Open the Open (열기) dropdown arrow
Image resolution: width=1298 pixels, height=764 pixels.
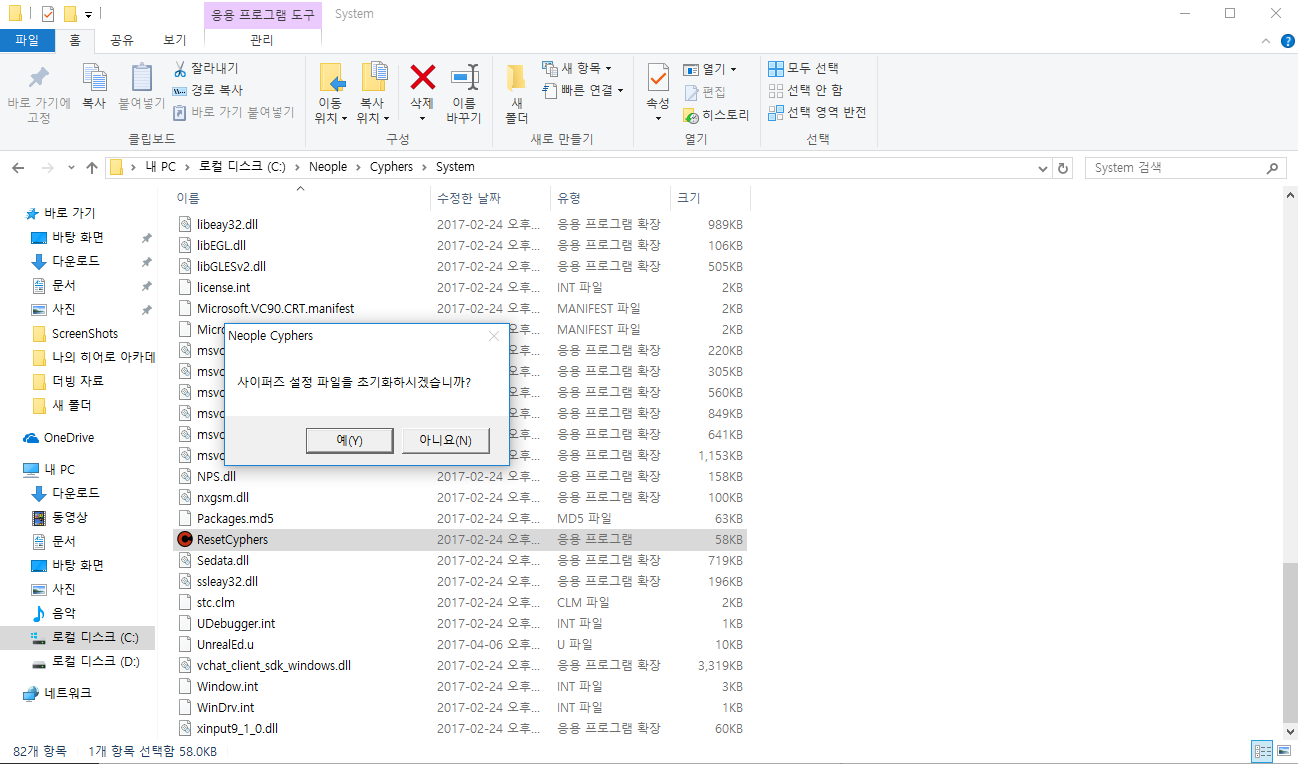733,69
